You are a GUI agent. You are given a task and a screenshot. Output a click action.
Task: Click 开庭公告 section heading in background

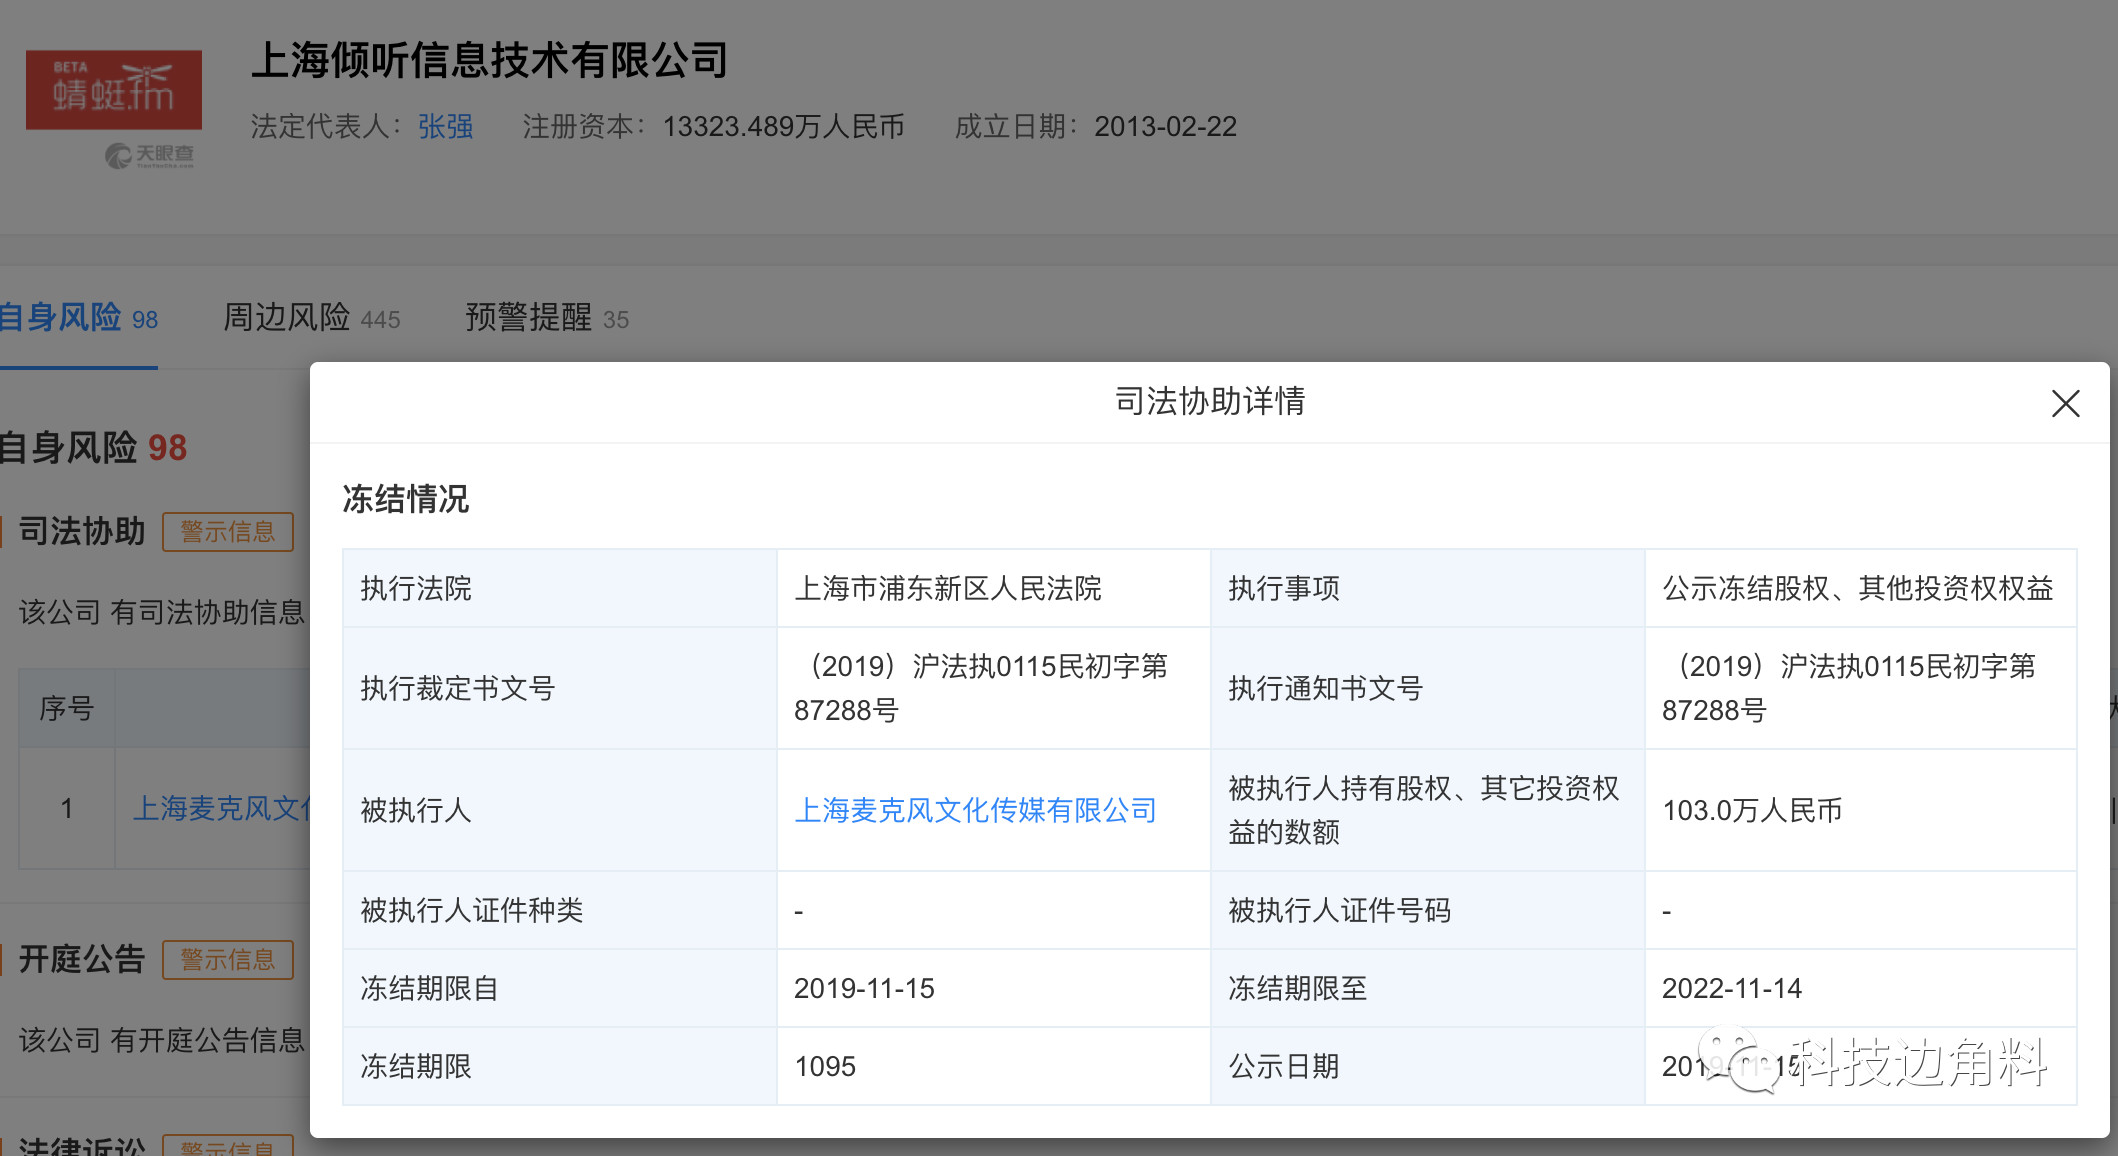coord(82,959)
